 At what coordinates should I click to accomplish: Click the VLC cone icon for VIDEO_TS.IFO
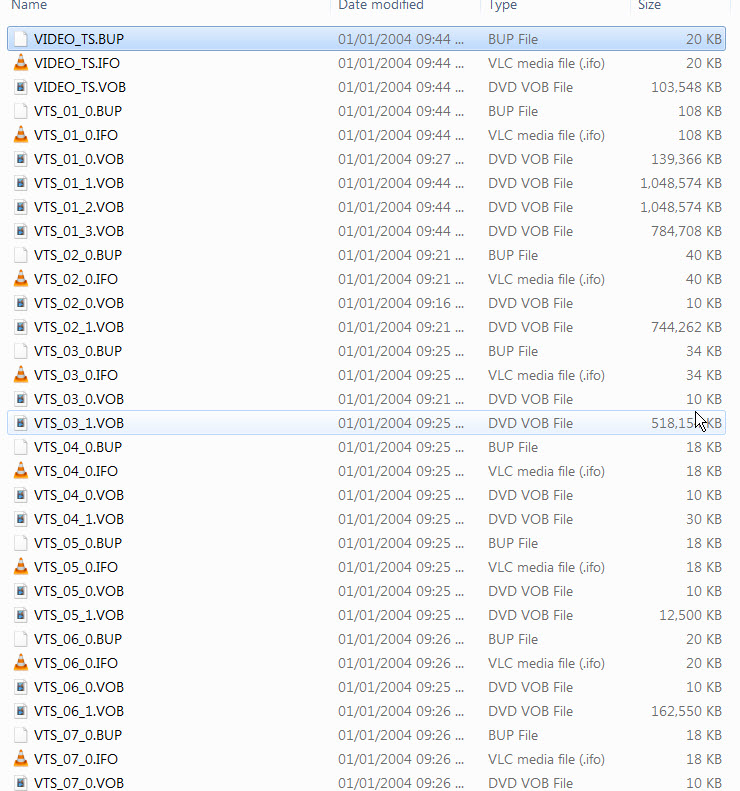(21, 63)
